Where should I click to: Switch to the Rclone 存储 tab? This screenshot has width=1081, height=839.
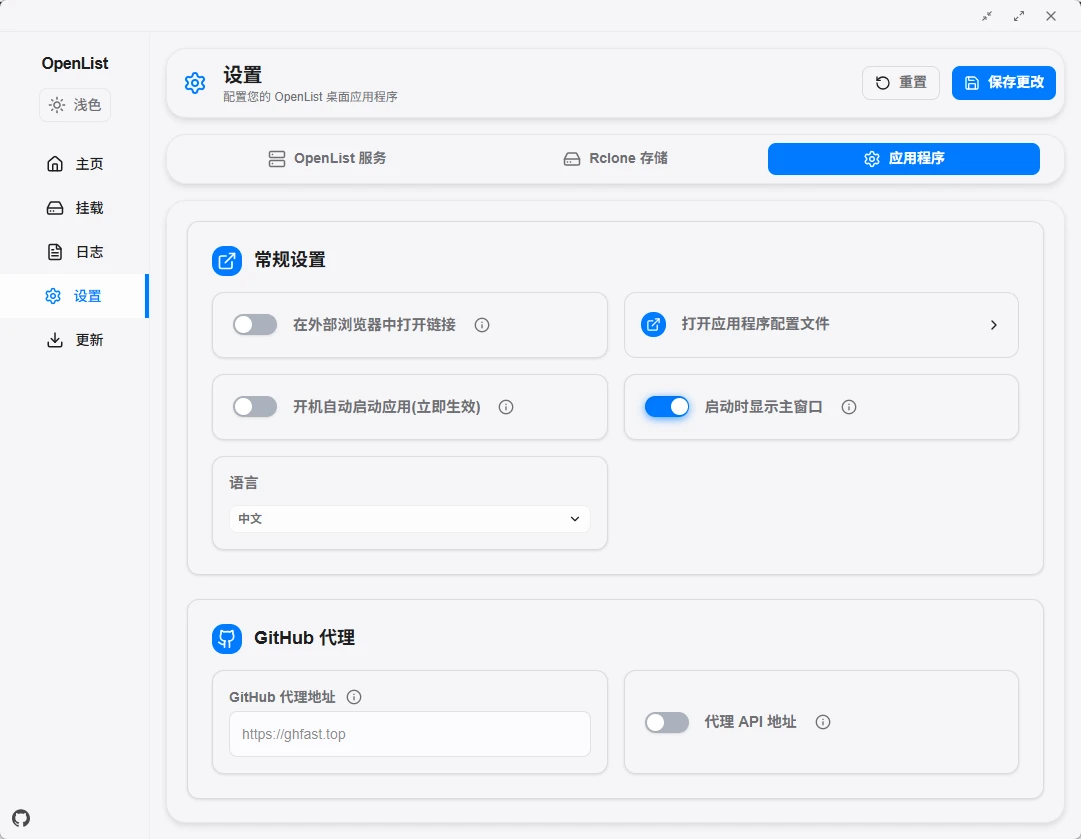point(615,159)
